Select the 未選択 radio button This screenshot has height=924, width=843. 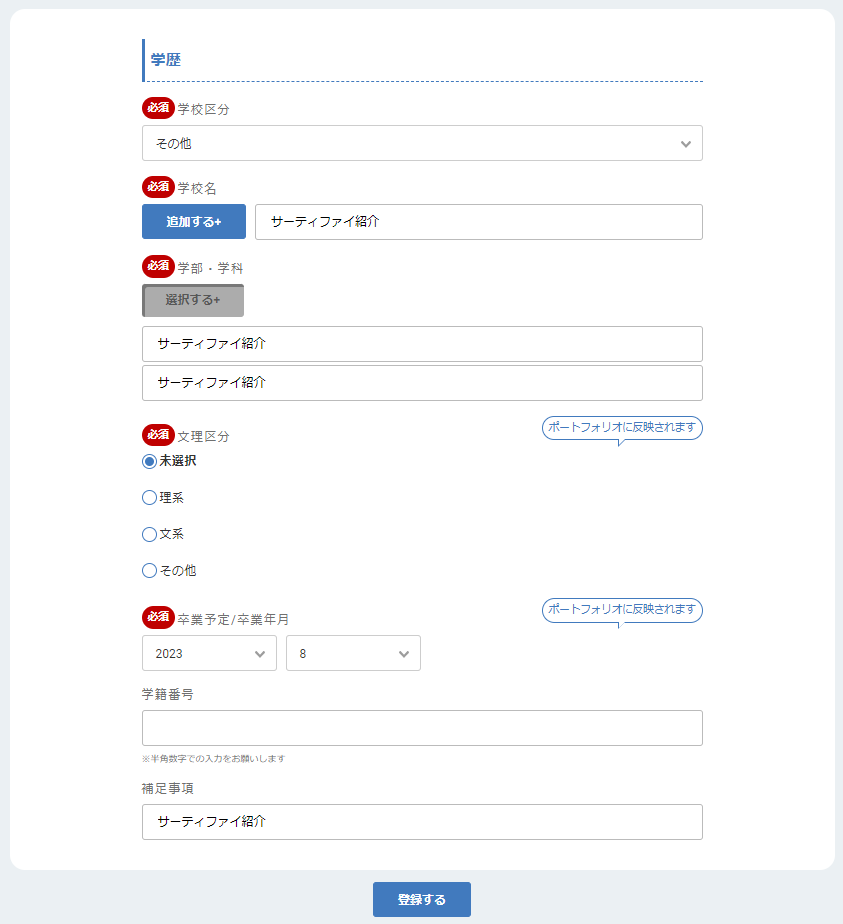click(x=150, y=461)
